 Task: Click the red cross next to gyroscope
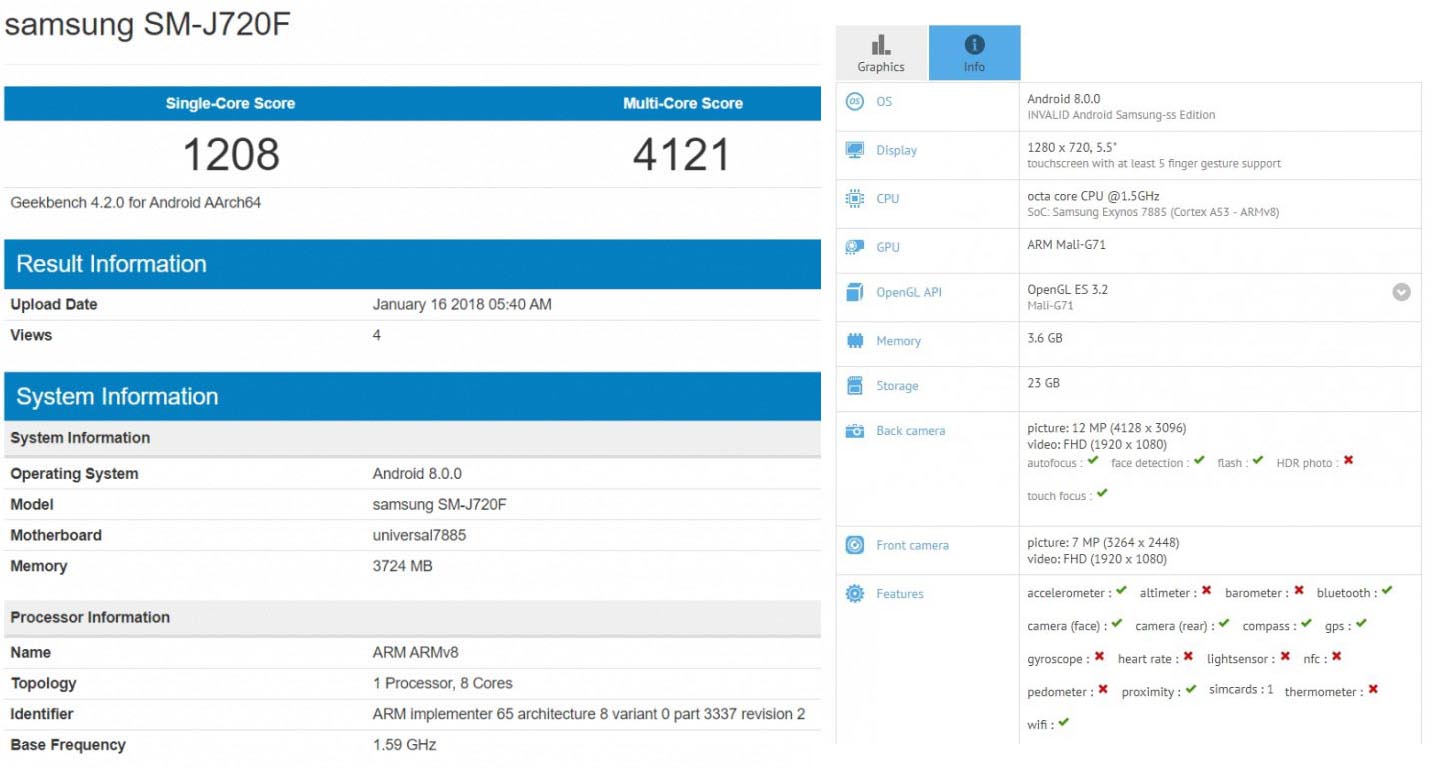coord(1099,657)
